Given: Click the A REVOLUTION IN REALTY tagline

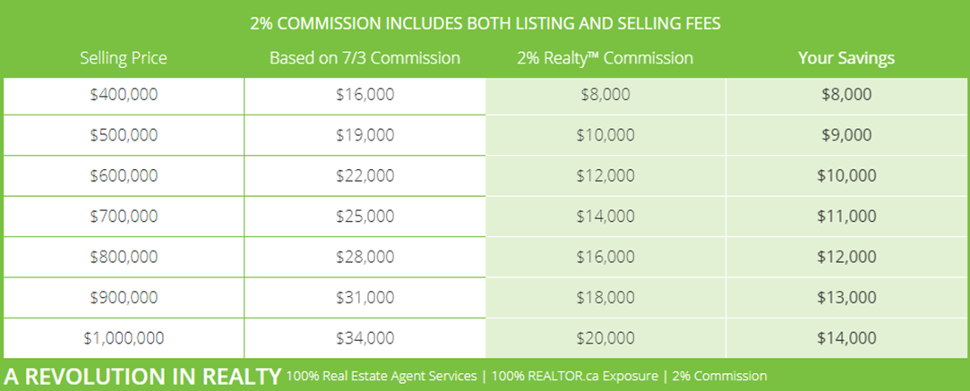Looking at the screenshot, I should click(143, 376).
